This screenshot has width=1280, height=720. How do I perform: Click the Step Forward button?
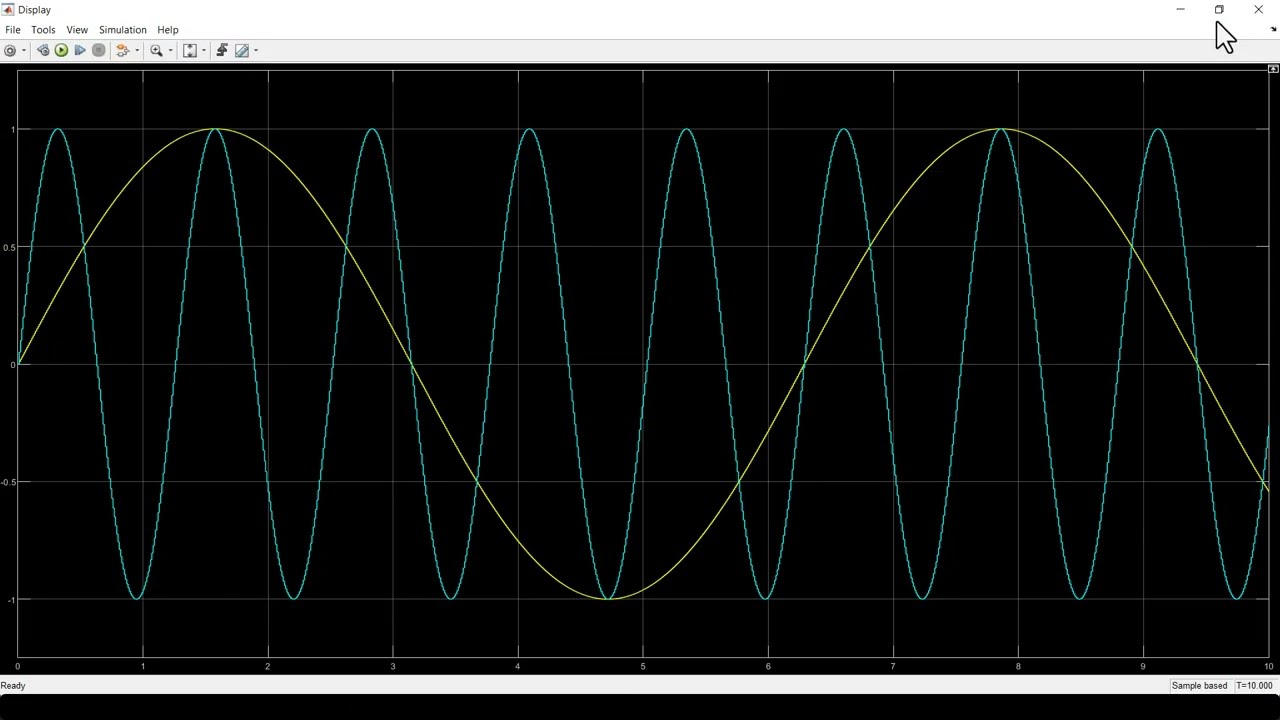pos(80,50)
